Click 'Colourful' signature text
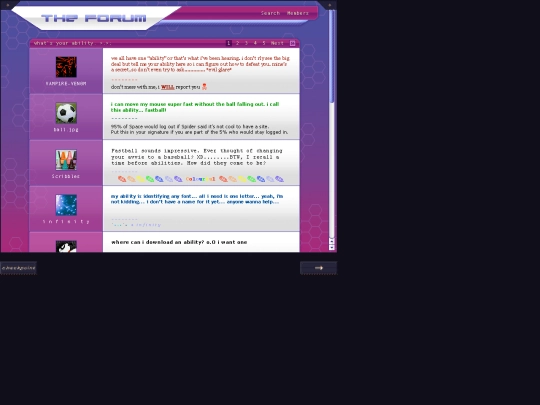The height and width of the screenshot is (405, 540). [x=200, y=179]
